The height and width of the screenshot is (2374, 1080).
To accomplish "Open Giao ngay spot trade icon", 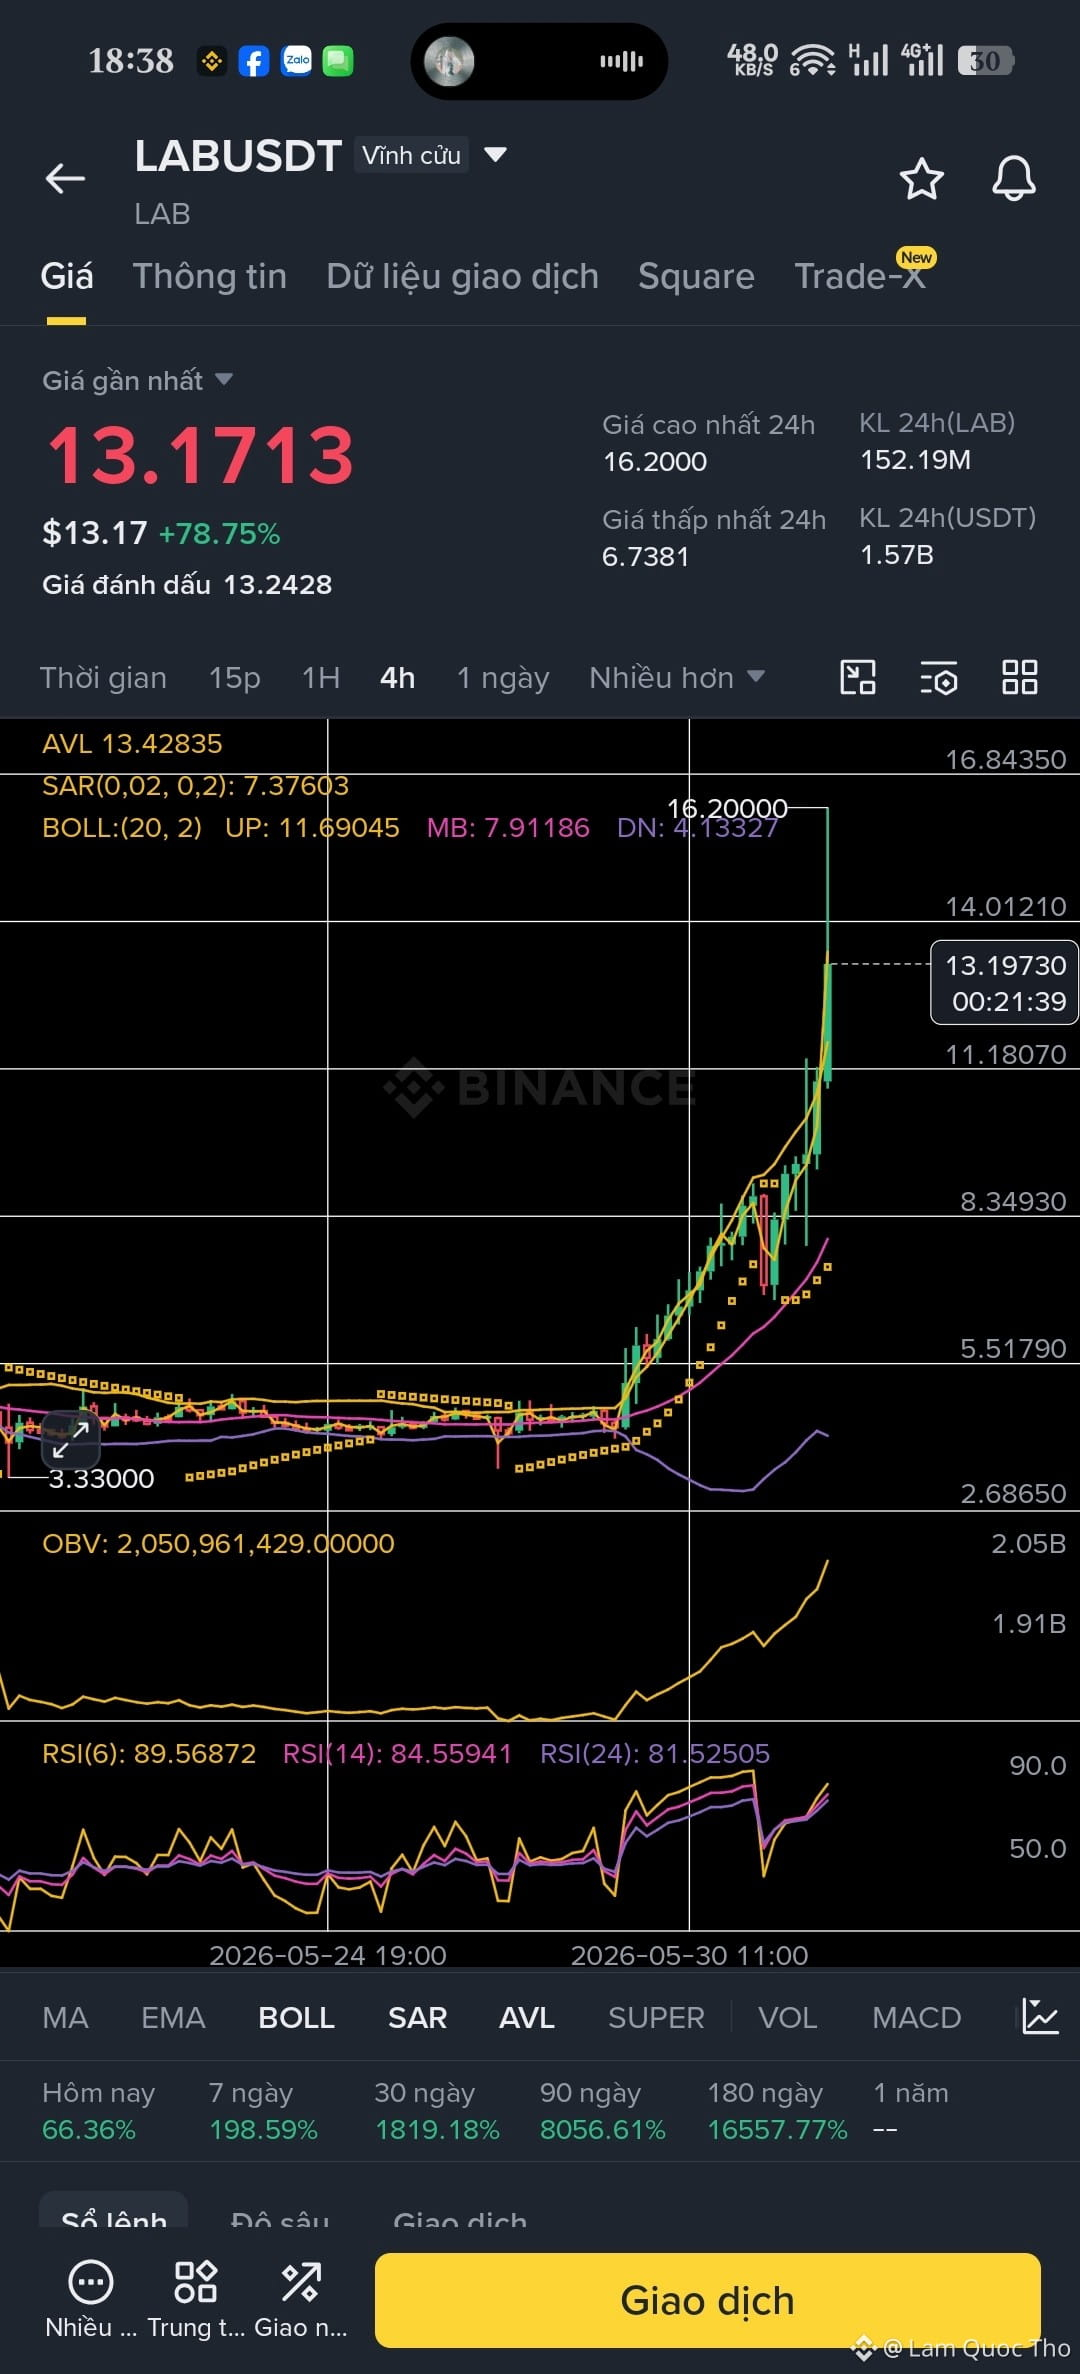I will click(300, 2300).
